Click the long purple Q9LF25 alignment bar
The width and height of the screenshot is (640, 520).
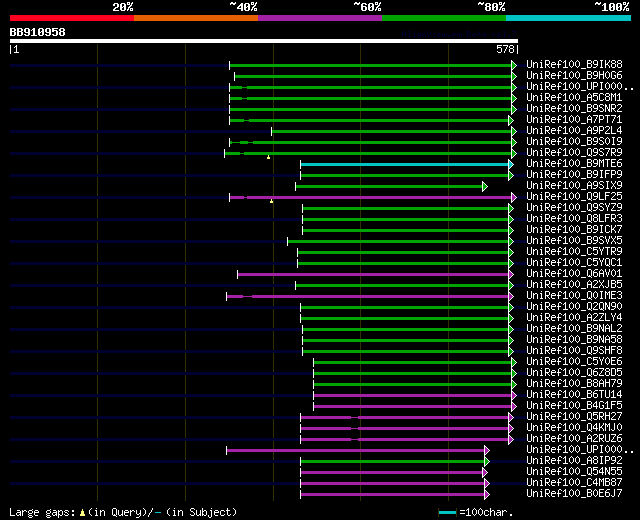371,198
